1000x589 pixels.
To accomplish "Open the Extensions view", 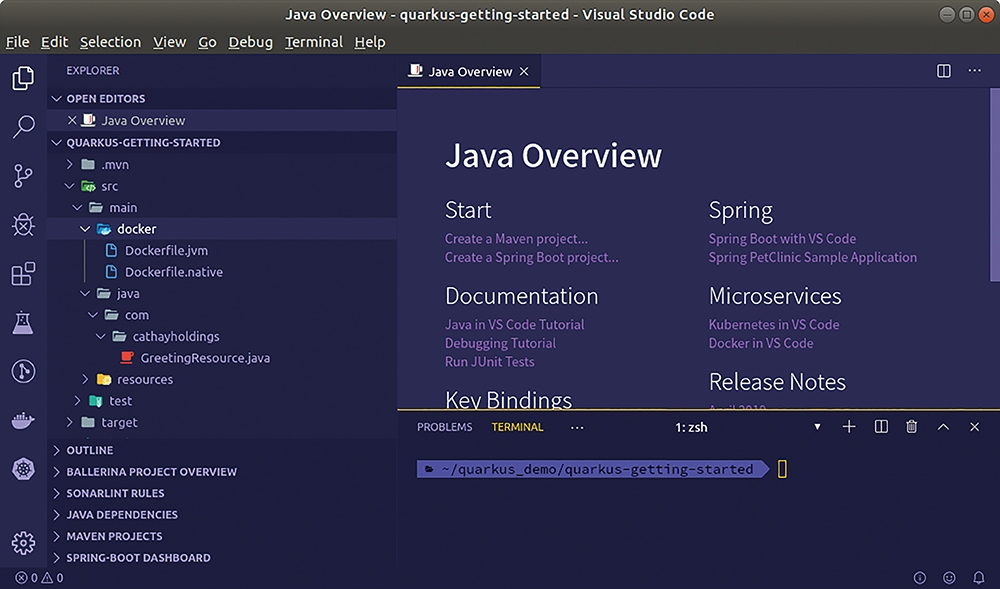I will (x=23, y=273).
